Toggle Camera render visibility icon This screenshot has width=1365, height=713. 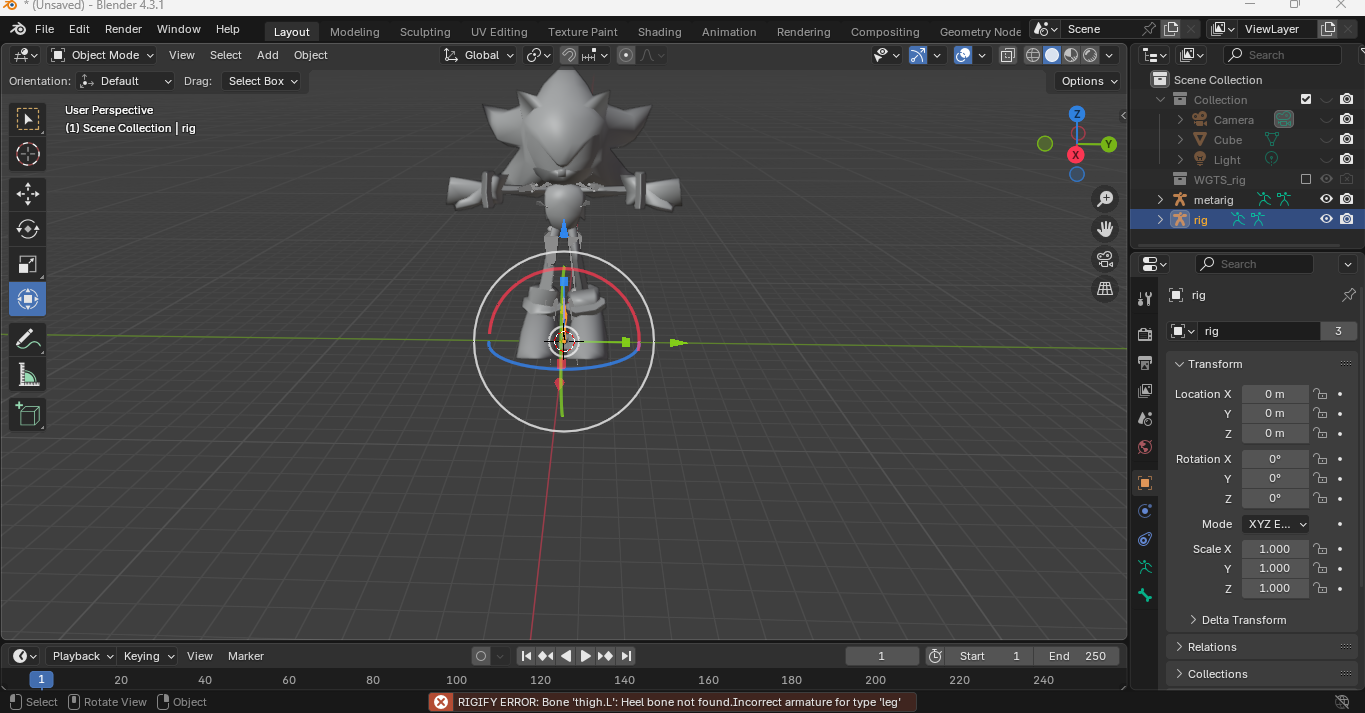point(1346,119)
